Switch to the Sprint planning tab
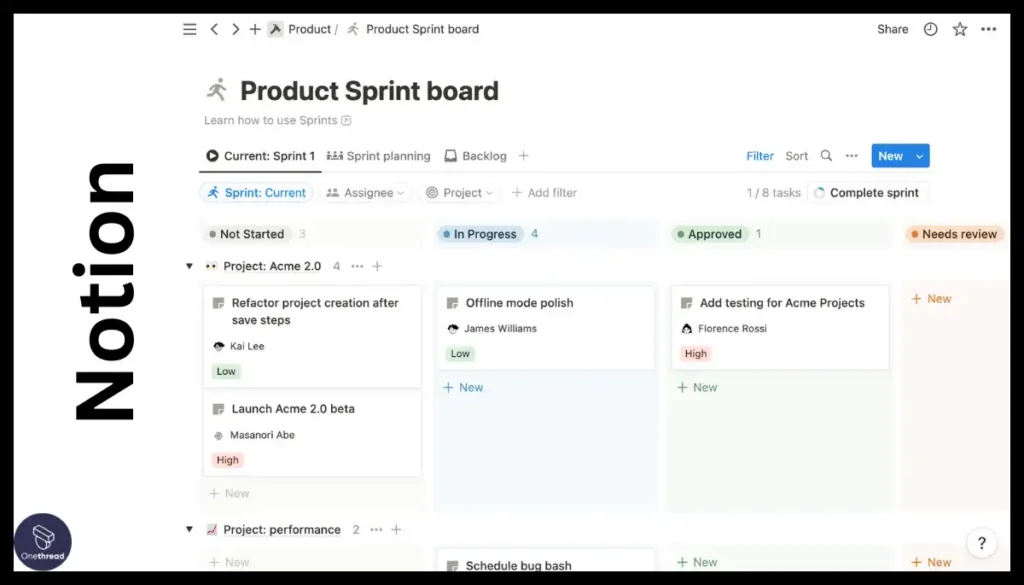Image resolution: width=1024 pixels, height=585 pixels. (379, 156)
